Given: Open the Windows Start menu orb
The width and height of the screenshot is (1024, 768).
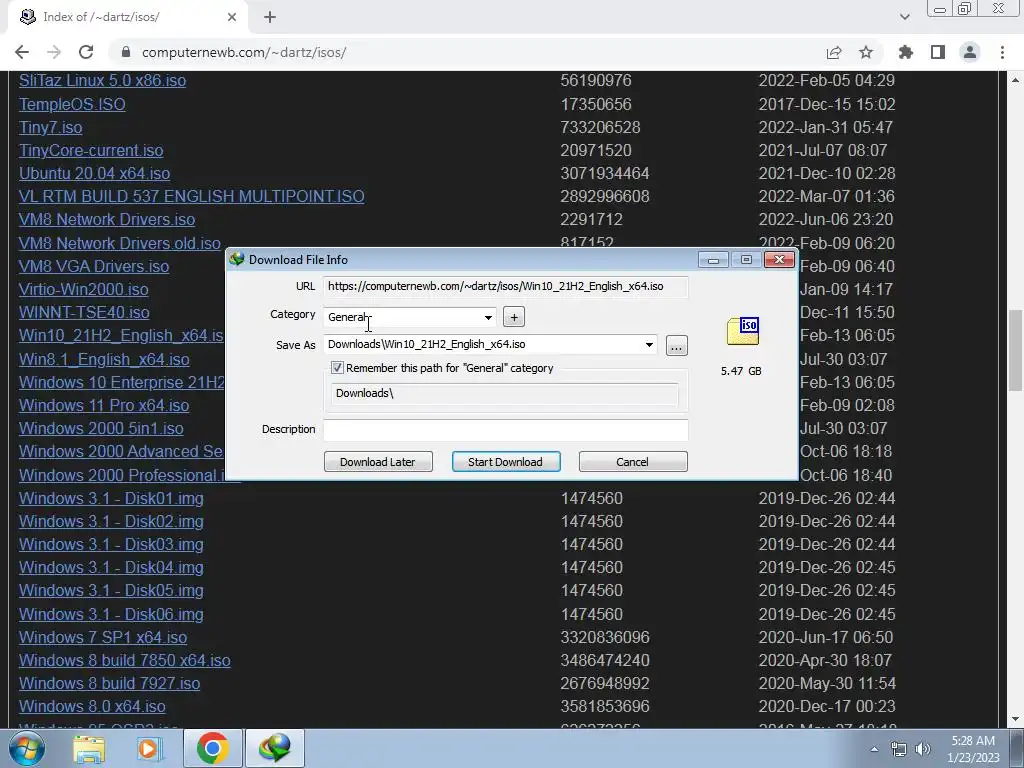Looking at the screenshot, I should pyautogui.click(x=27, y=748).
